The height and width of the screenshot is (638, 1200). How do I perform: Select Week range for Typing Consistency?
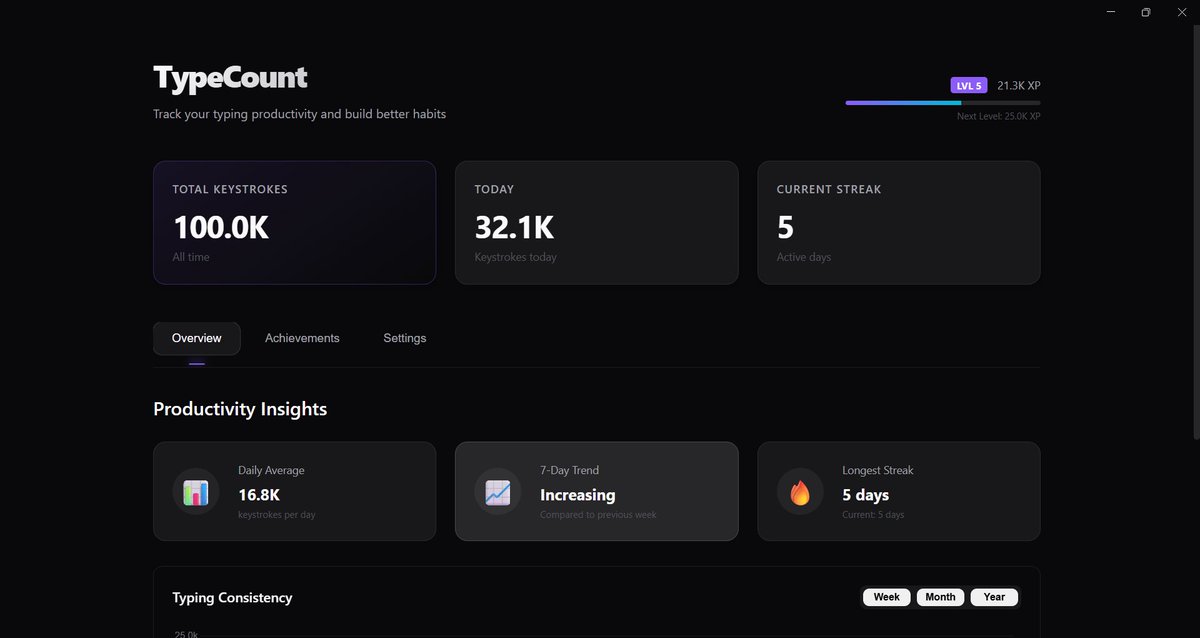point(887,597)
